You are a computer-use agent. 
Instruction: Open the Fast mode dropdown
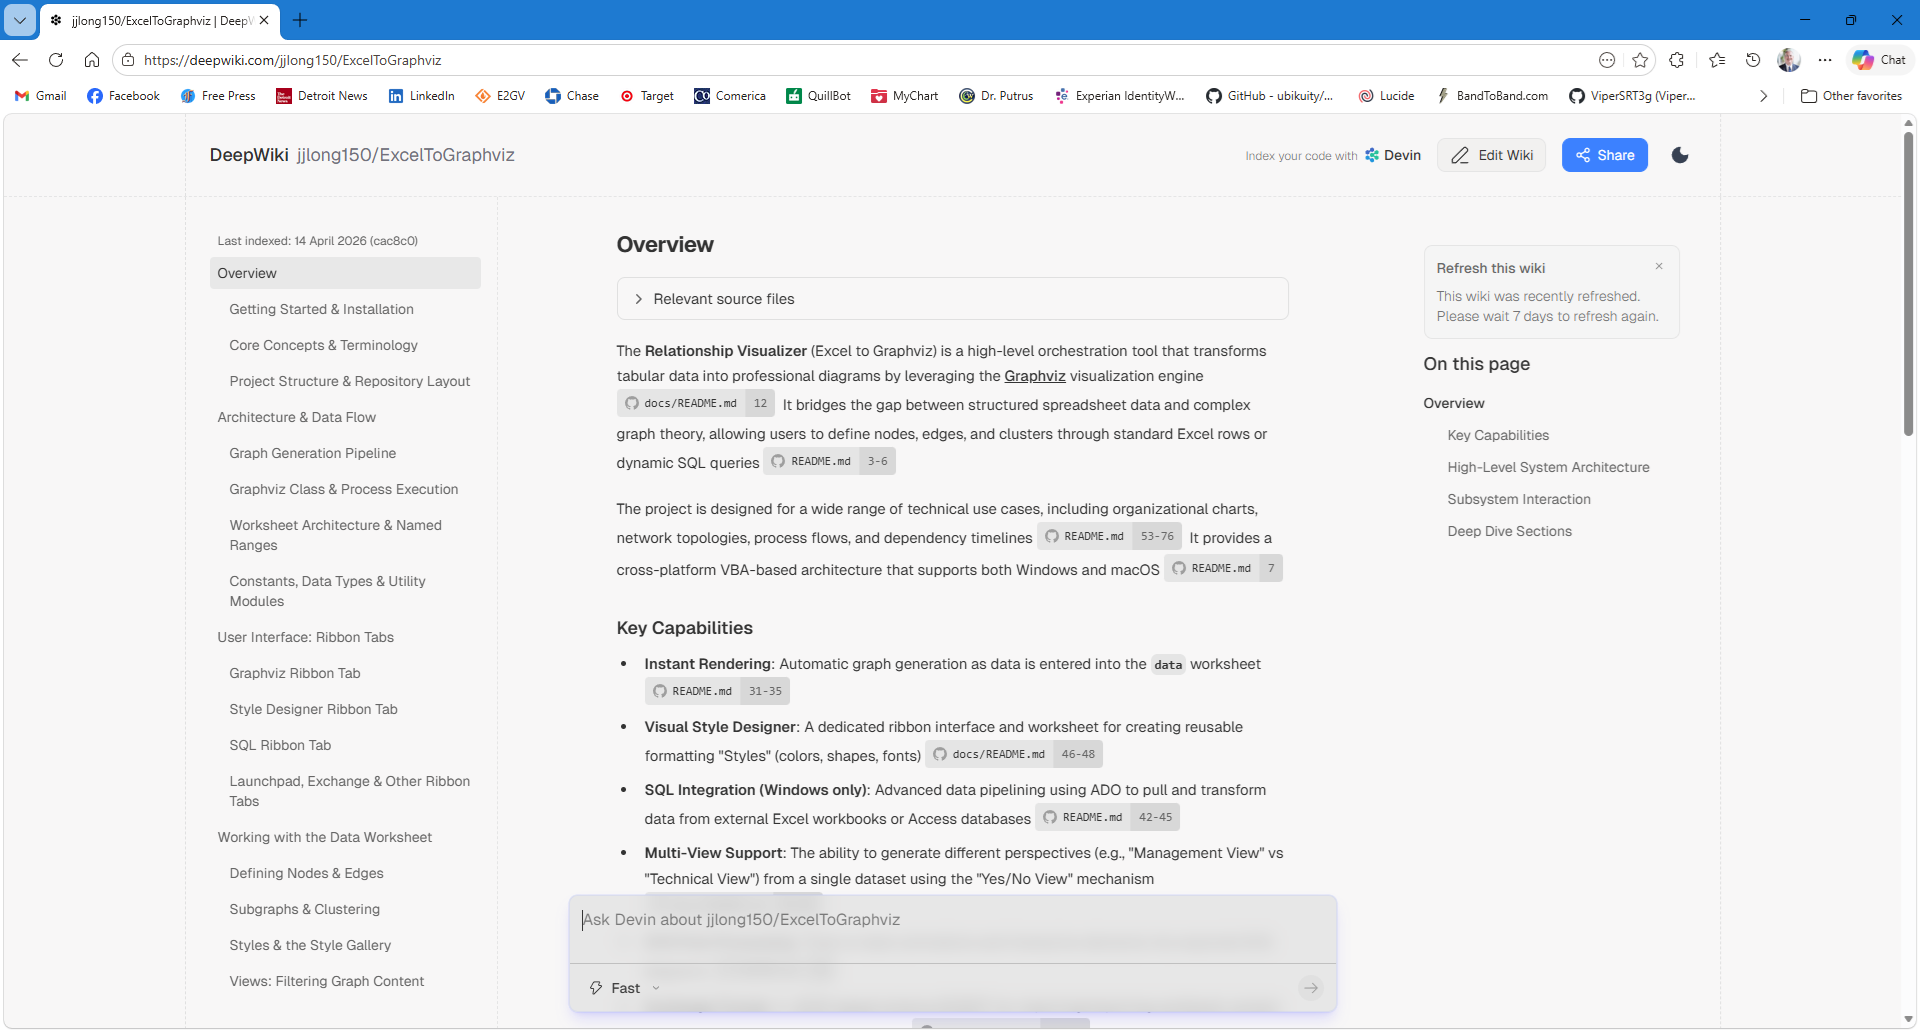[x=626, y=988]
